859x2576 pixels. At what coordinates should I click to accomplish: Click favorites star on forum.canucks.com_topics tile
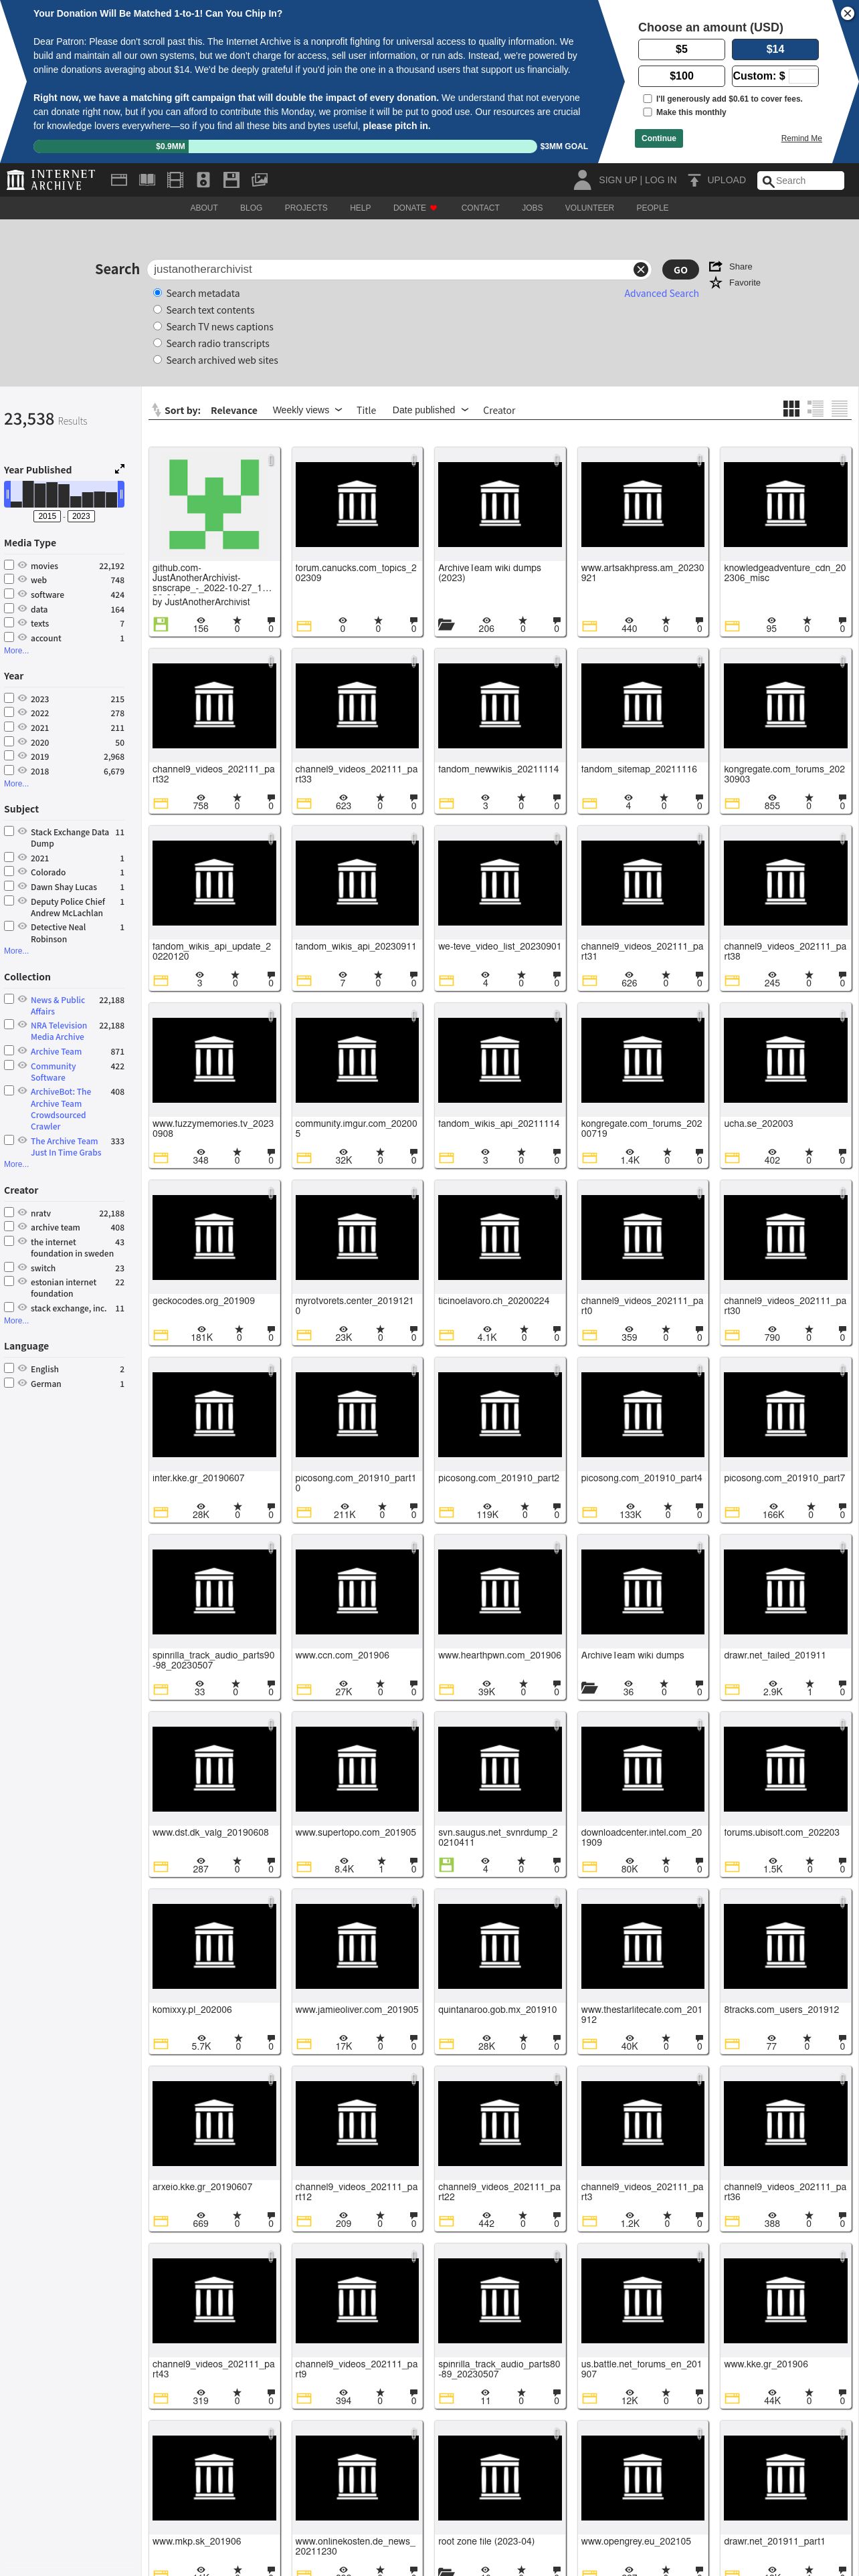pos(378,620)
